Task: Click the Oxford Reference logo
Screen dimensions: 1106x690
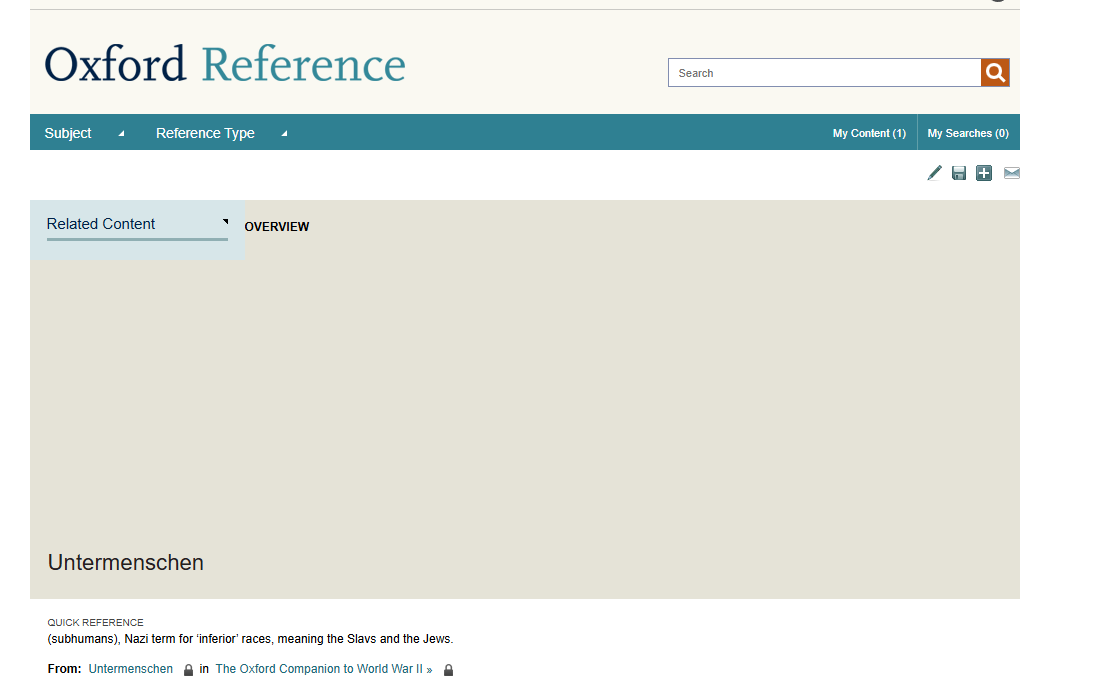Action: (225, 64)
